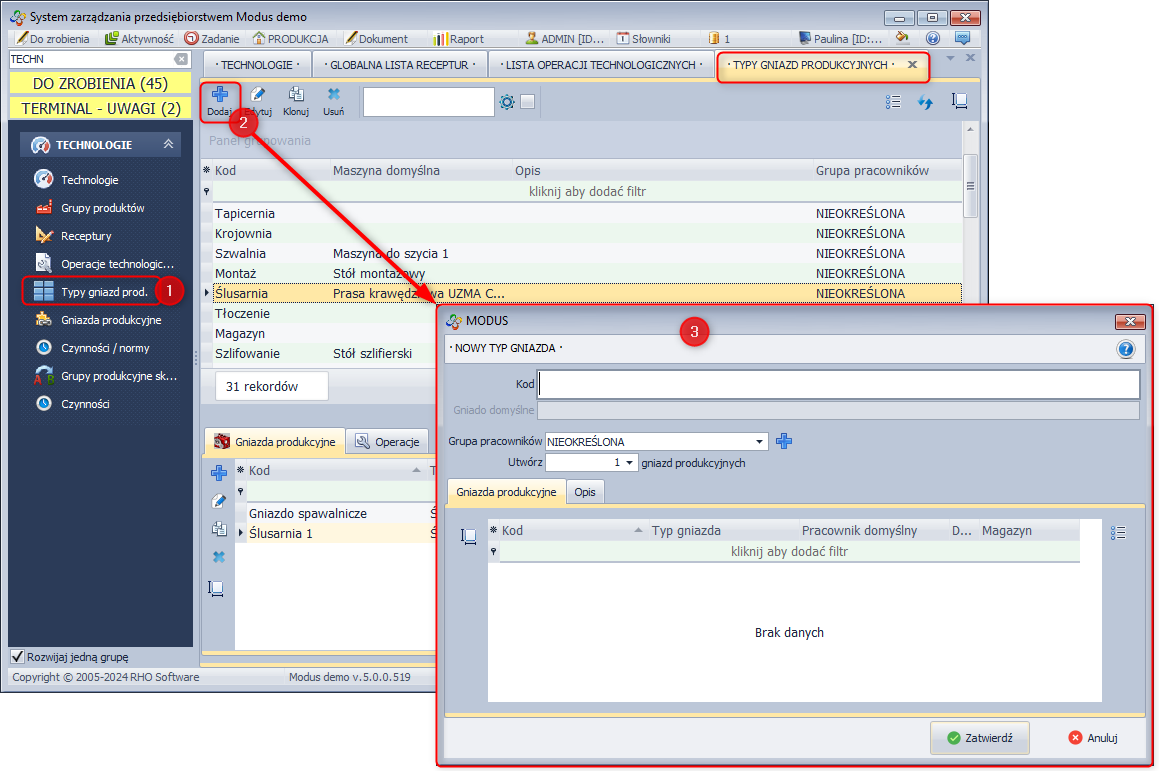Screen dimensions: 1159x771
Task: Click the refresh arrows icon in main toolbar
Action: coord(925,102)
